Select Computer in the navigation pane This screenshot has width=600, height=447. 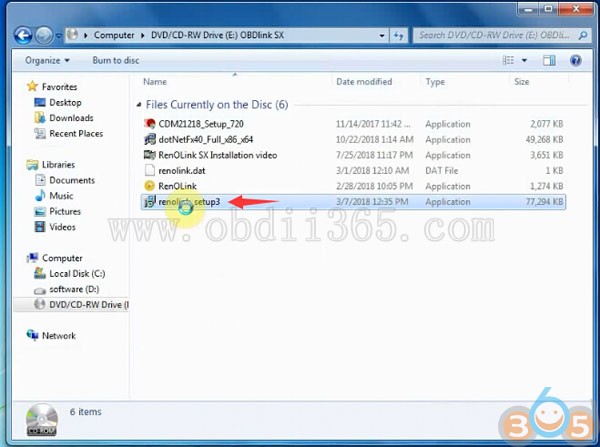pyautogui.click(x=62, y=258)
